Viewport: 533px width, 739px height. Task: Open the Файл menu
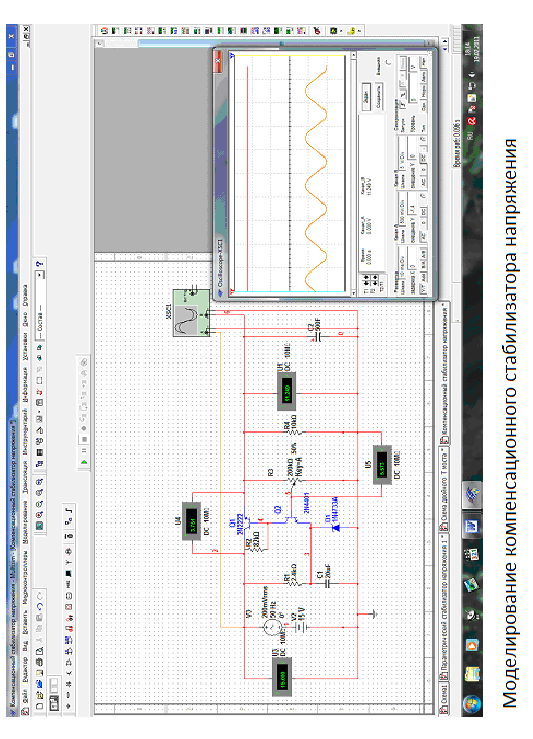pos(25,696)
